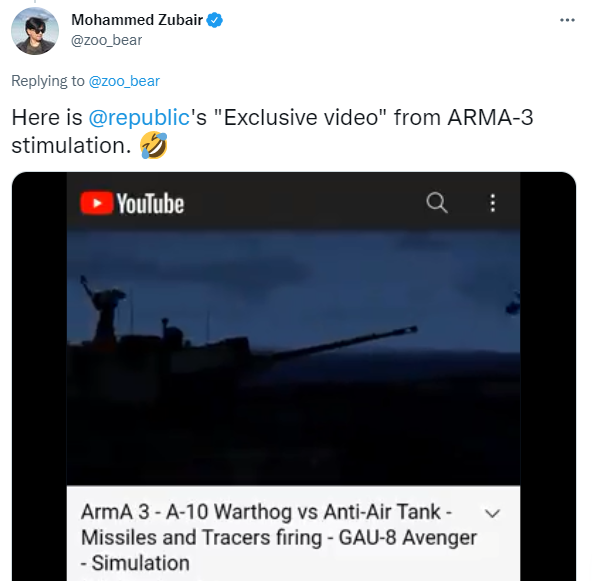Click the helicopter at the video's right edge

coord(513,304)
